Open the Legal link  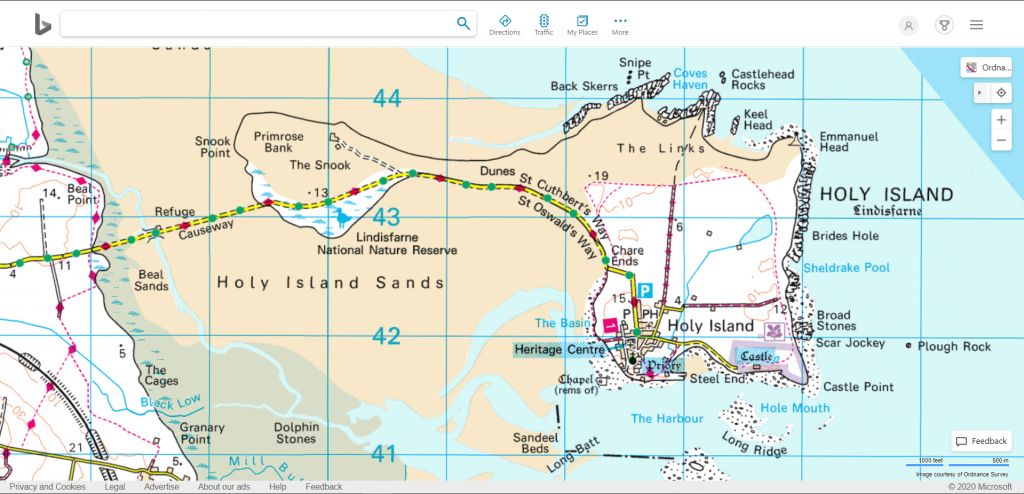coord(115,487)
